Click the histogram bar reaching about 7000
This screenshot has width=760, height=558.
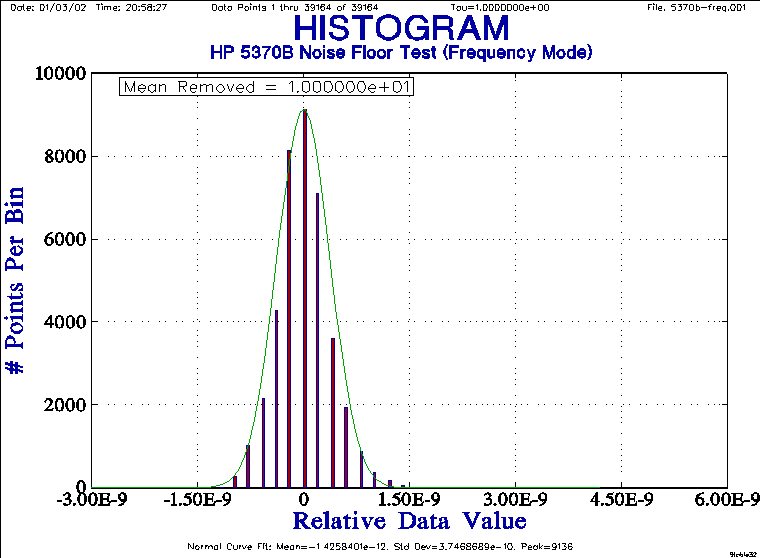[x=317, y=340]
